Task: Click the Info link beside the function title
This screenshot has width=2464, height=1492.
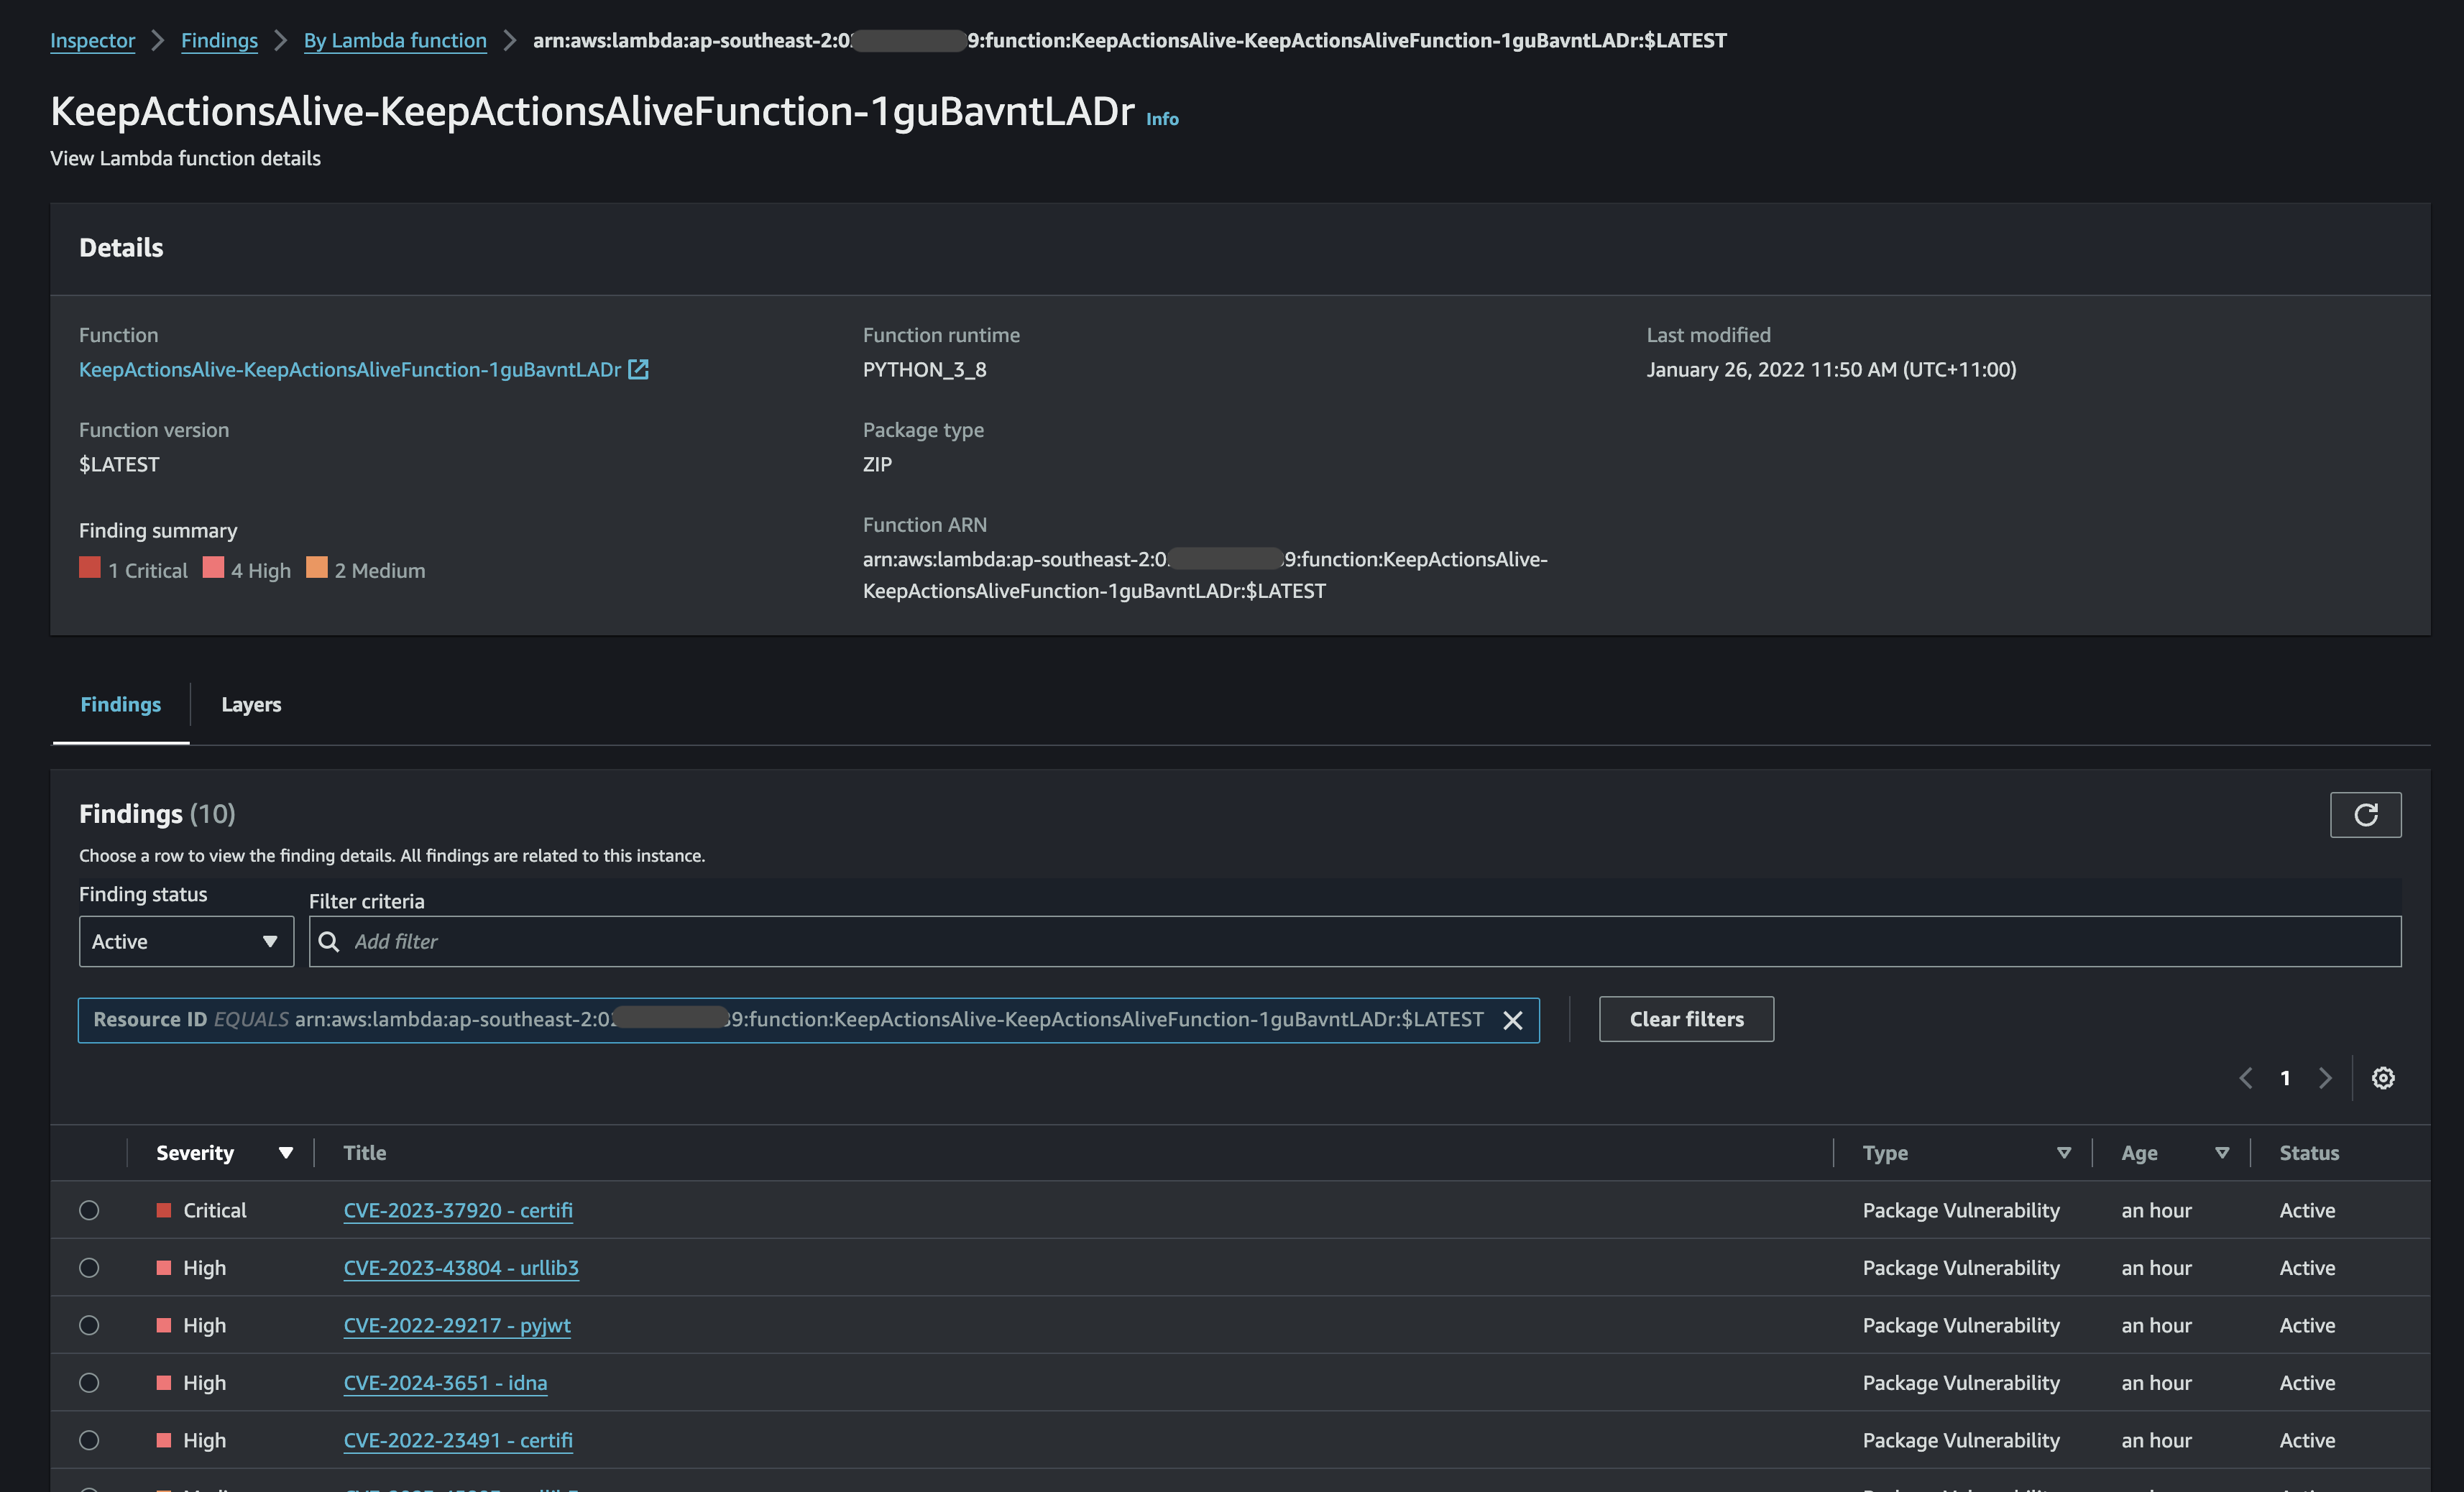Action: pos(1162,118)
